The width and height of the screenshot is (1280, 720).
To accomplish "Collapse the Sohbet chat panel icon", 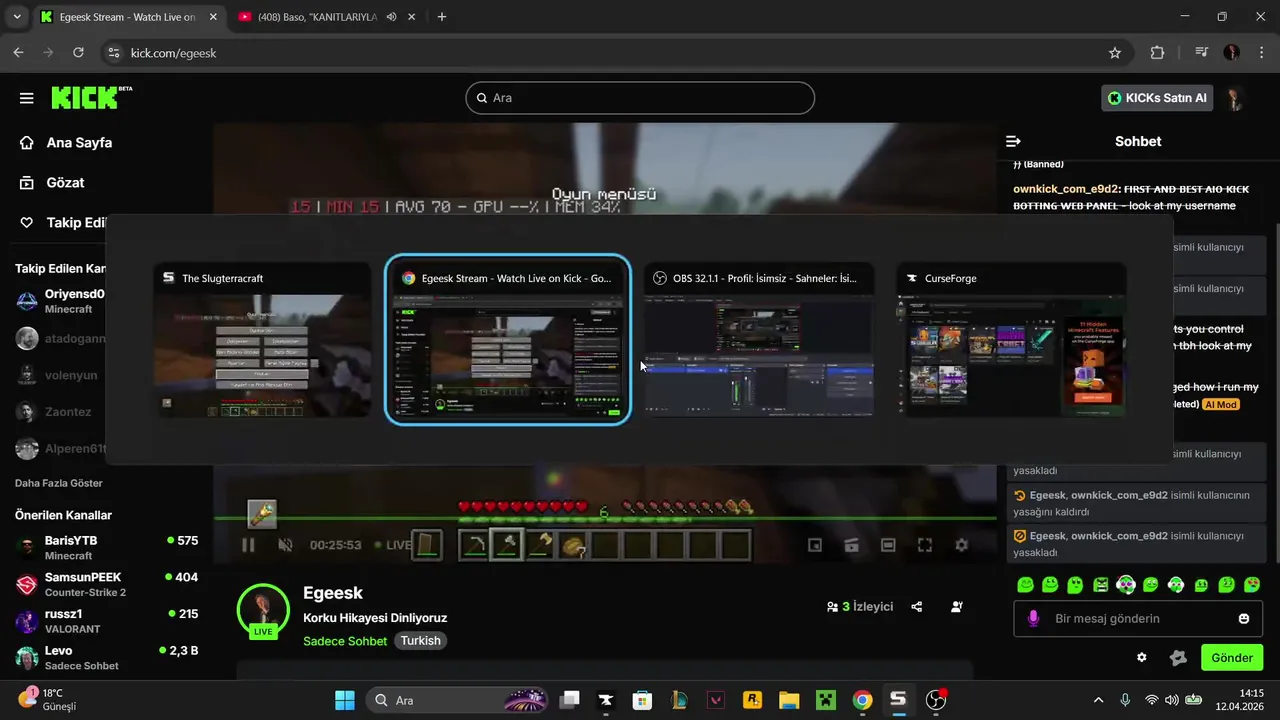I will [x=1013, y=141].
